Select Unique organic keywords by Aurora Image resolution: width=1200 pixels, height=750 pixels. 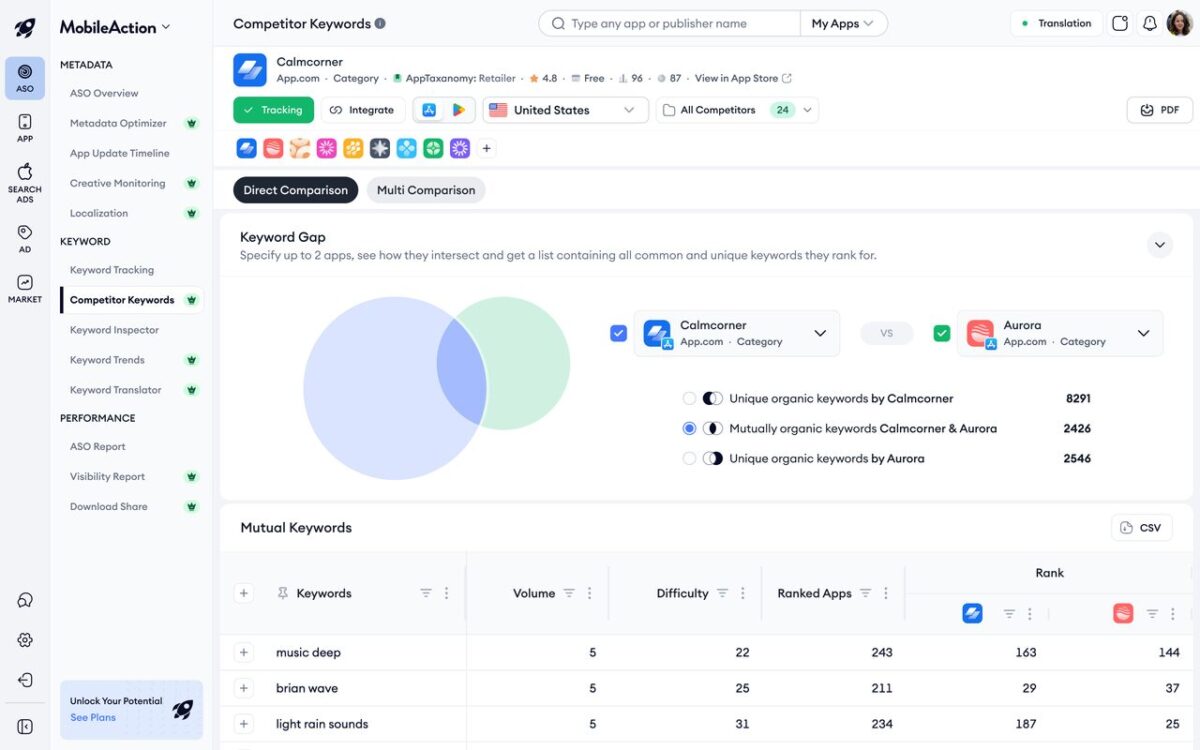tap(689, 458)
